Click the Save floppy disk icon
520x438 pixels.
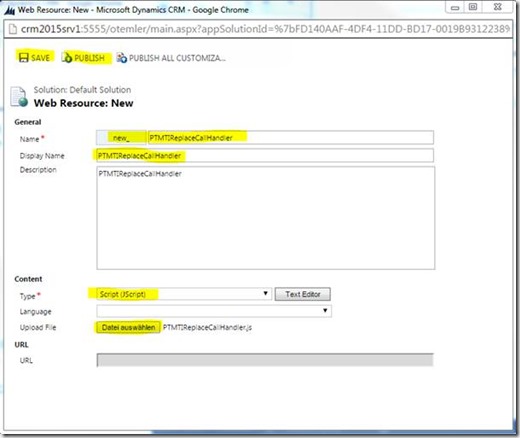point(23,58)
